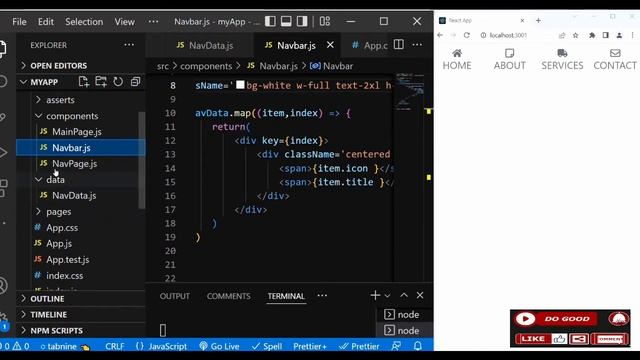Open the File menu
This screenshot has height=360, width=640.
tap(19, 22)
